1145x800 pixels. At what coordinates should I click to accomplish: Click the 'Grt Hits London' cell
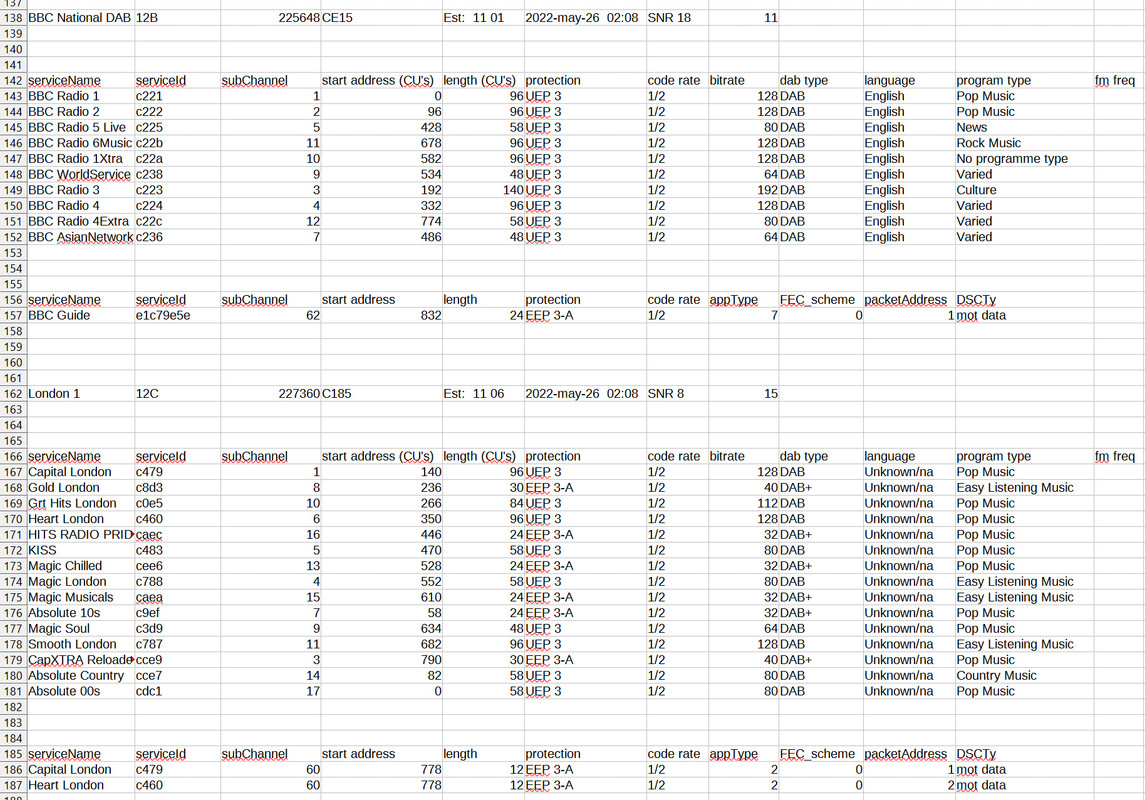(80, 504)
